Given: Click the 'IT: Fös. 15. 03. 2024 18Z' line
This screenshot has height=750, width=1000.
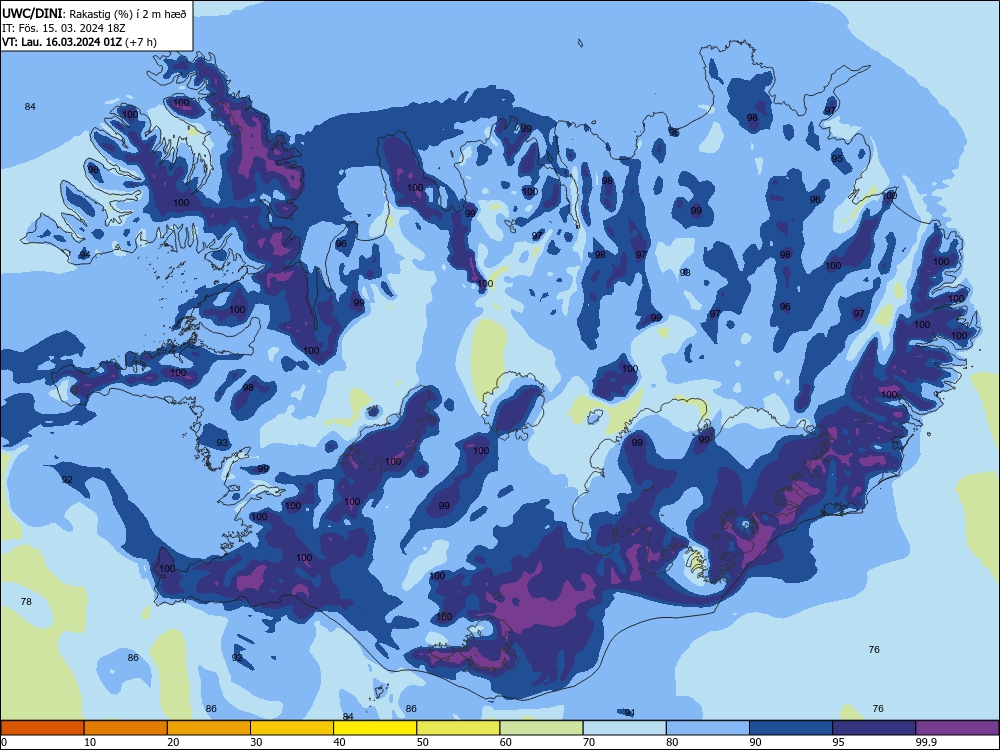Looking at the screenshot, I should [64, 28].
